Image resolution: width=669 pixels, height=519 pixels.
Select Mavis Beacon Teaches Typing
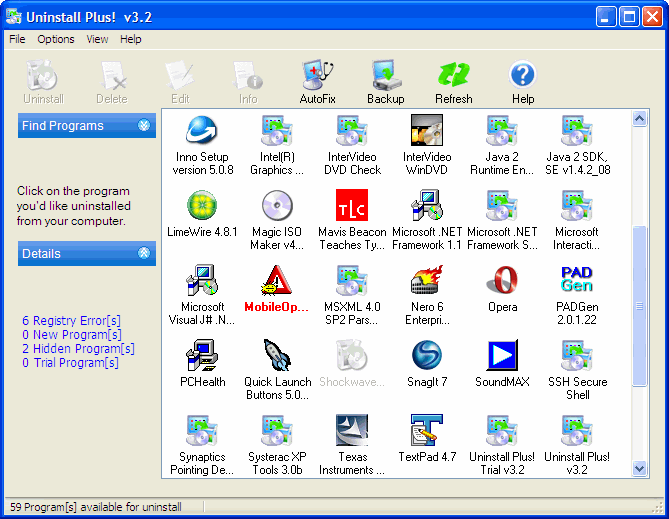point(352,220)
